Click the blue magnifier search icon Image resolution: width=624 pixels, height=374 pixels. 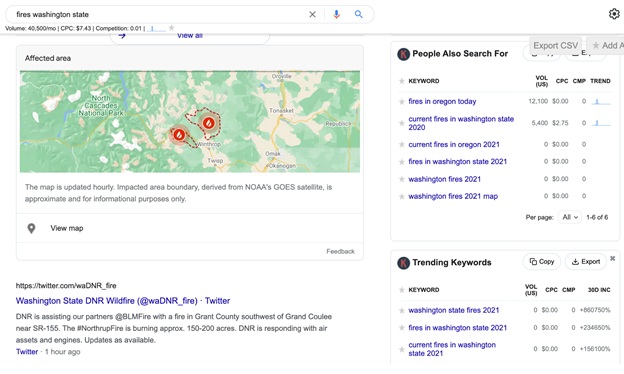(x=359, y=14)
